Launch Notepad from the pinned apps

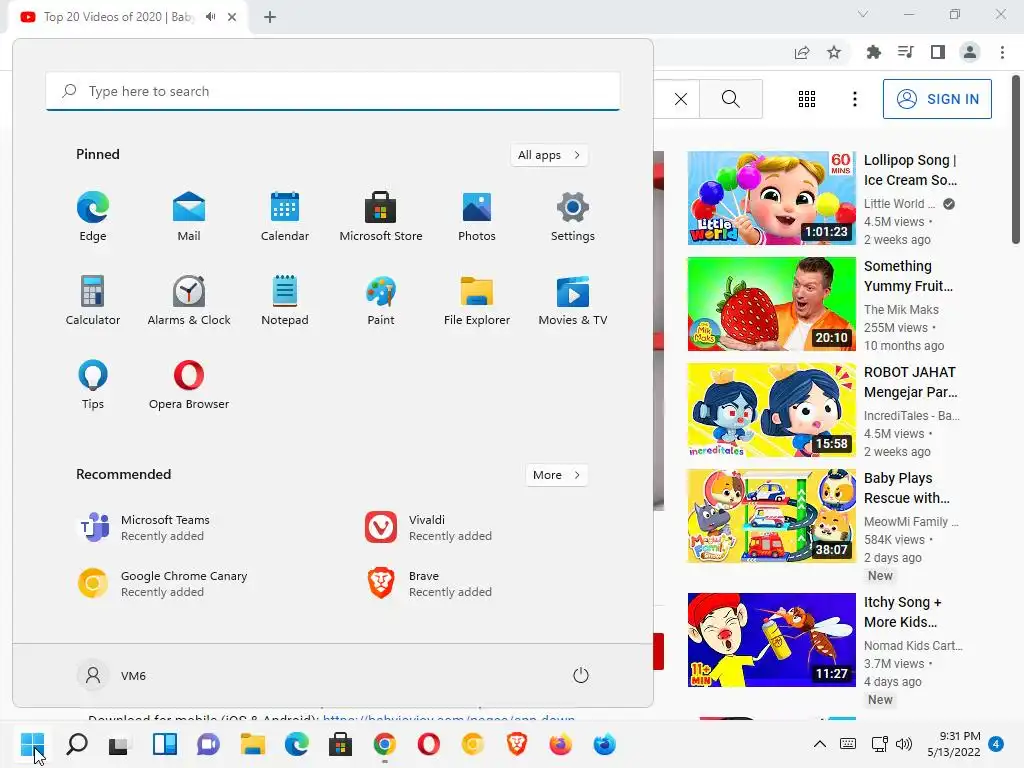click(x=285, y=300)
